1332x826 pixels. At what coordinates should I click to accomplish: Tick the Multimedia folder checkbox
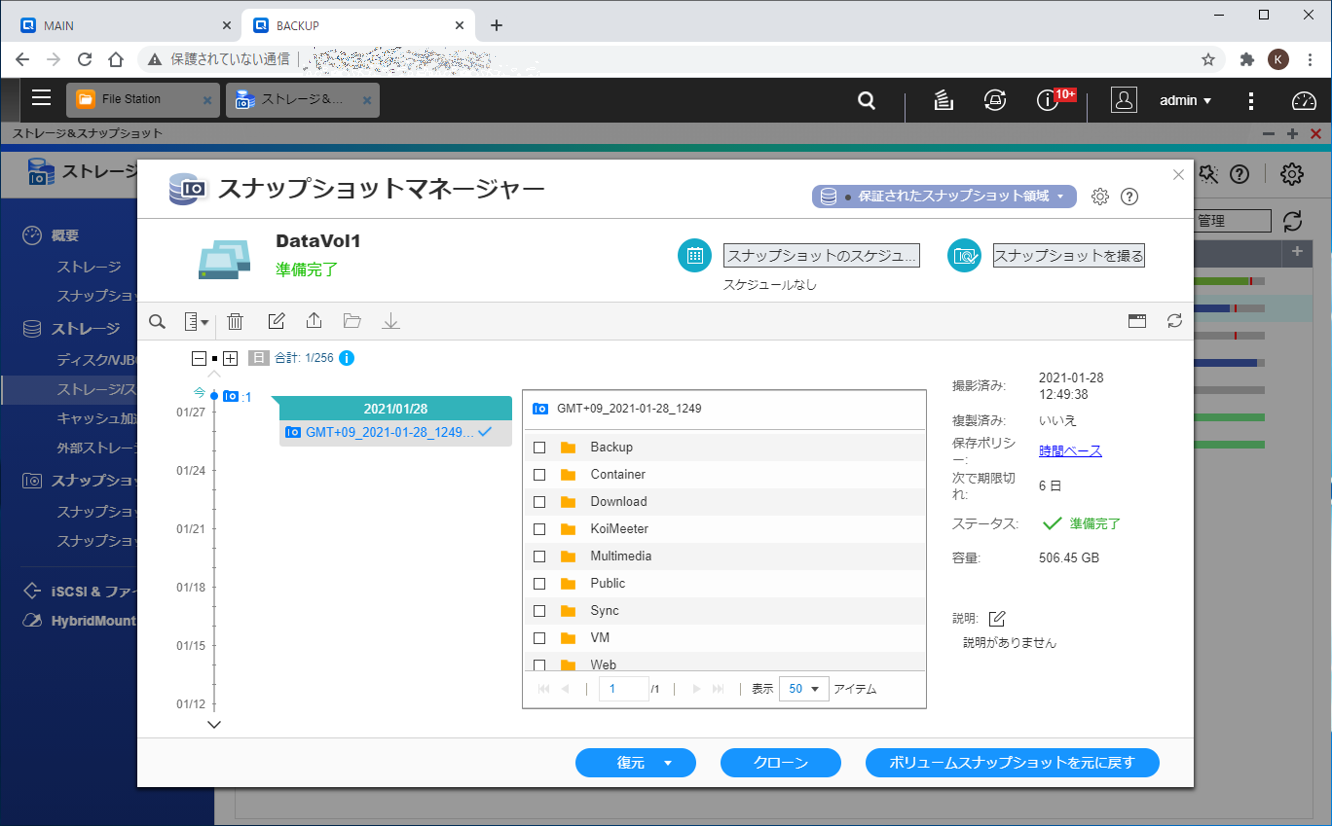(x=539, y=556)
